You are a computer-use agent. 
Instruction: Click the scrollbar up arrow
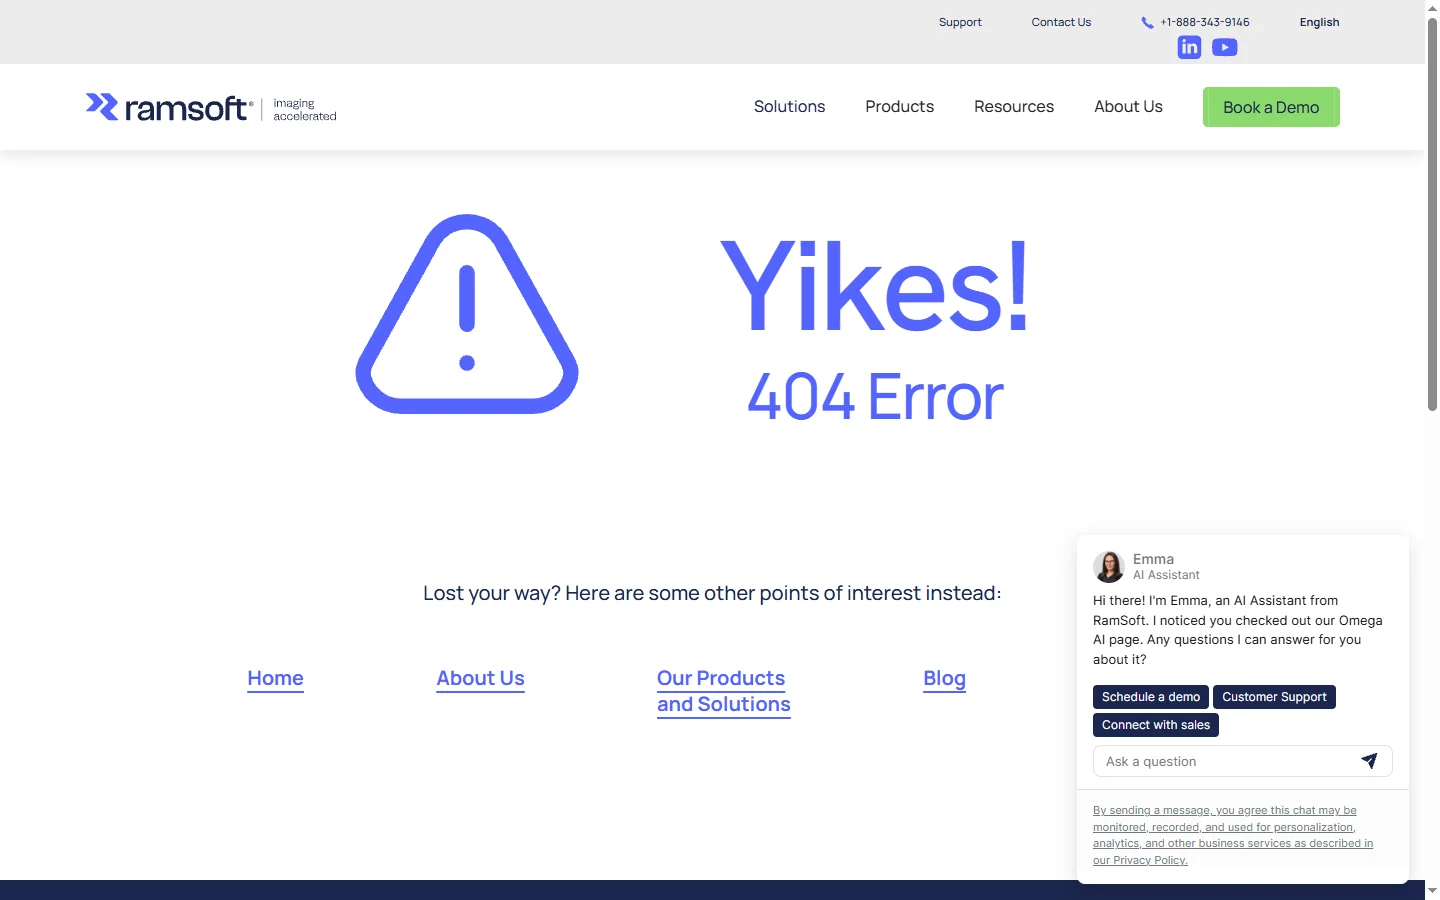(1432, 8)
